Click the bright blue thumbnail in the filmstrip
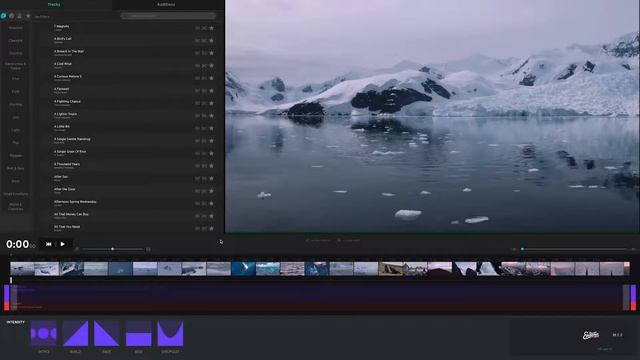This screenshot has width=640, height=360. (243, 269)
